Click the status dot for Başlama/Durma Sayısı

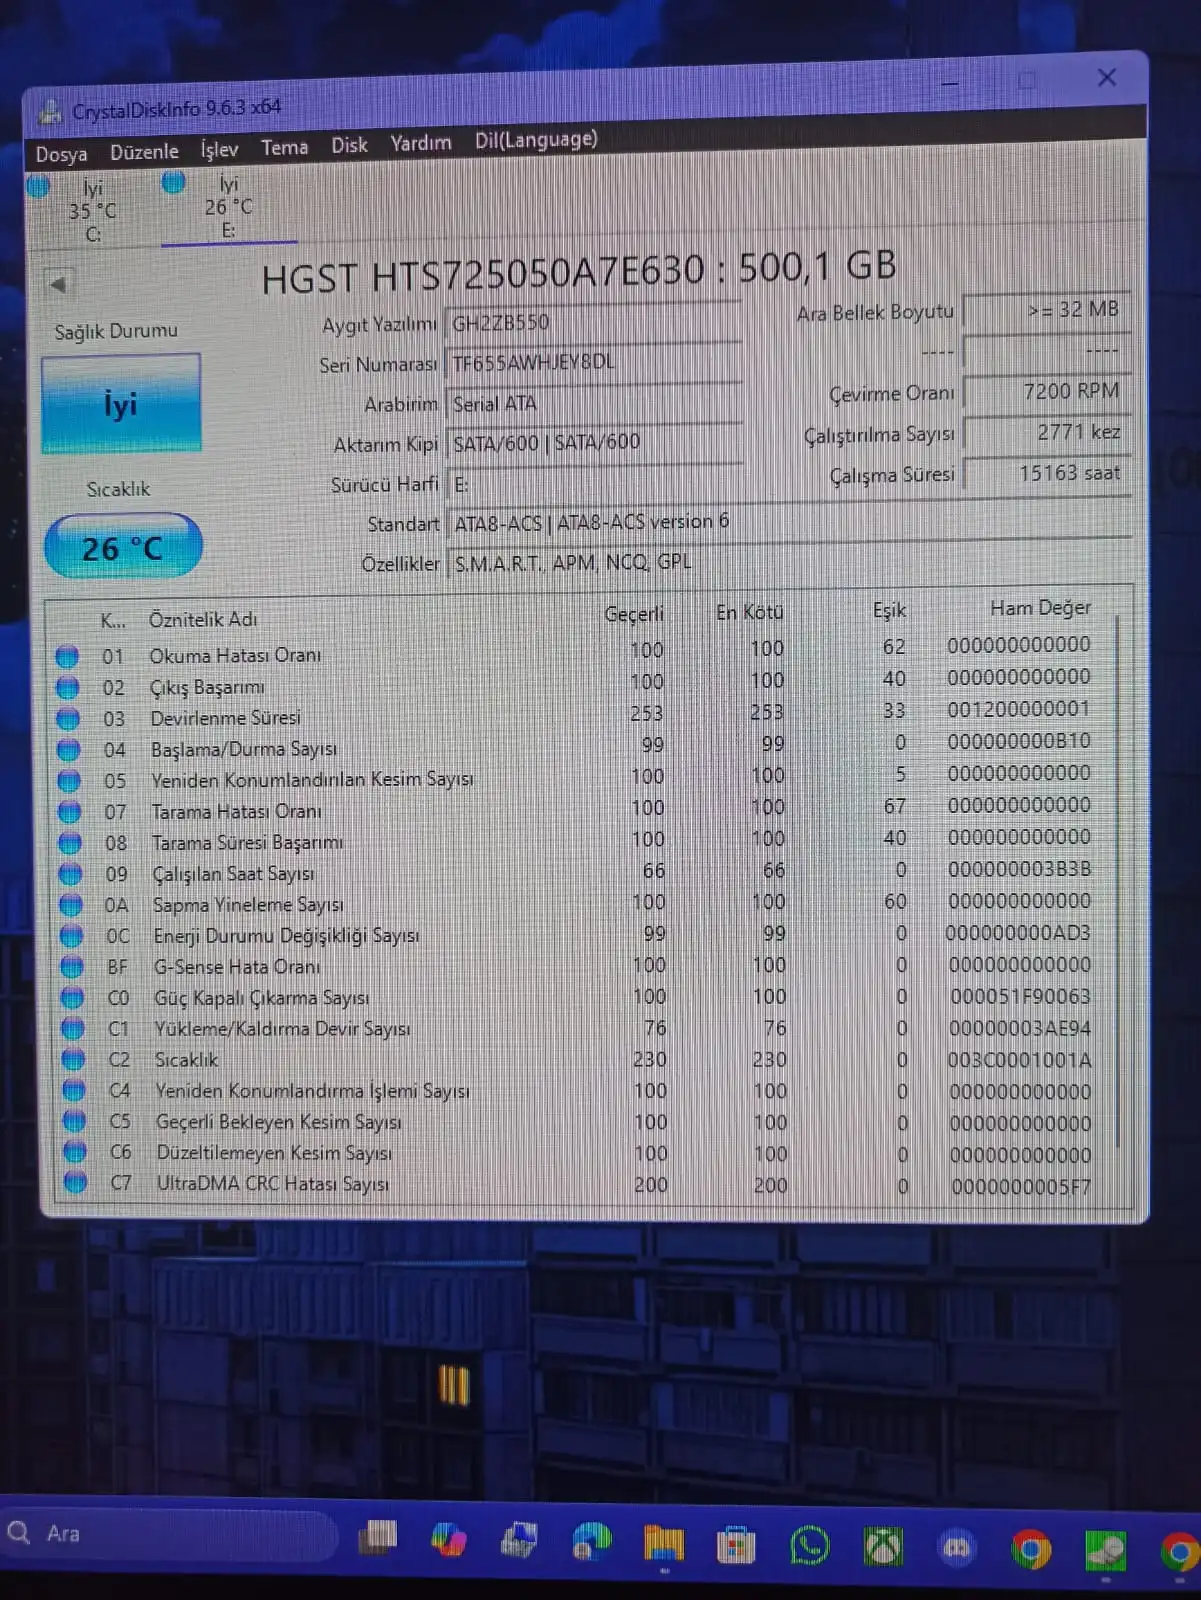68,750
